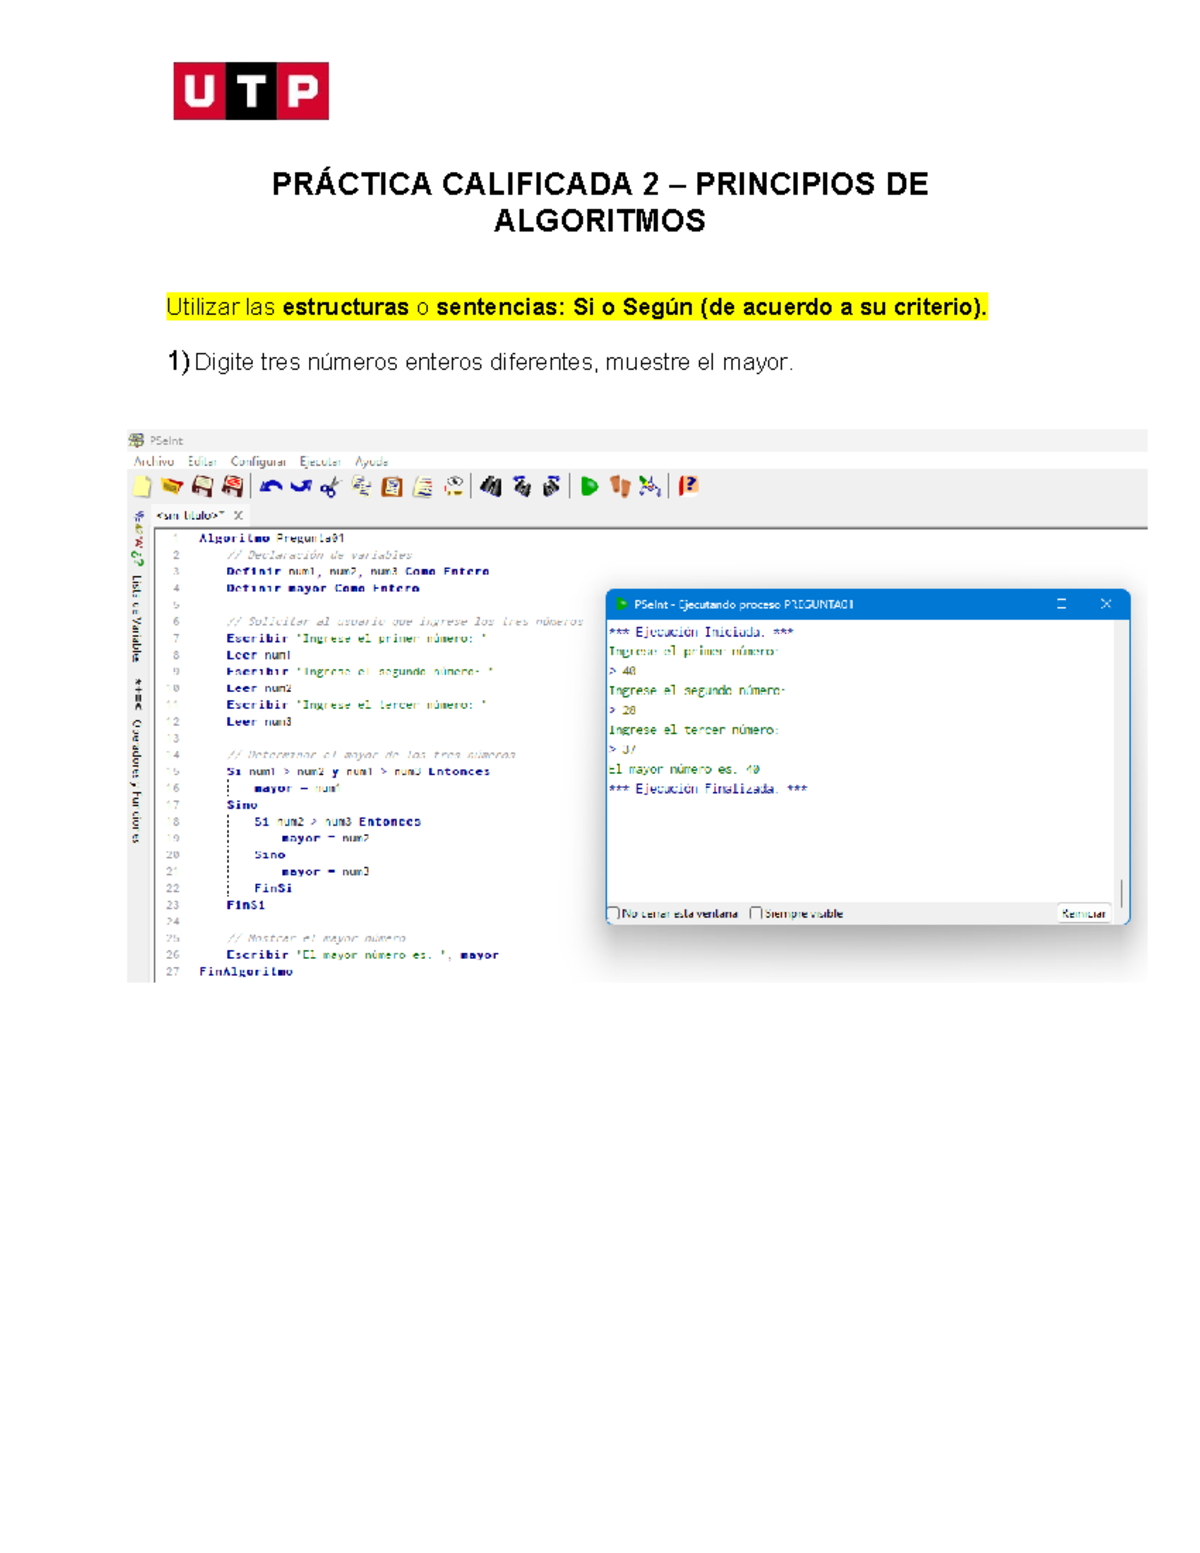Enable 'No cerrar esta ventana' checkbox

(613, 913)
